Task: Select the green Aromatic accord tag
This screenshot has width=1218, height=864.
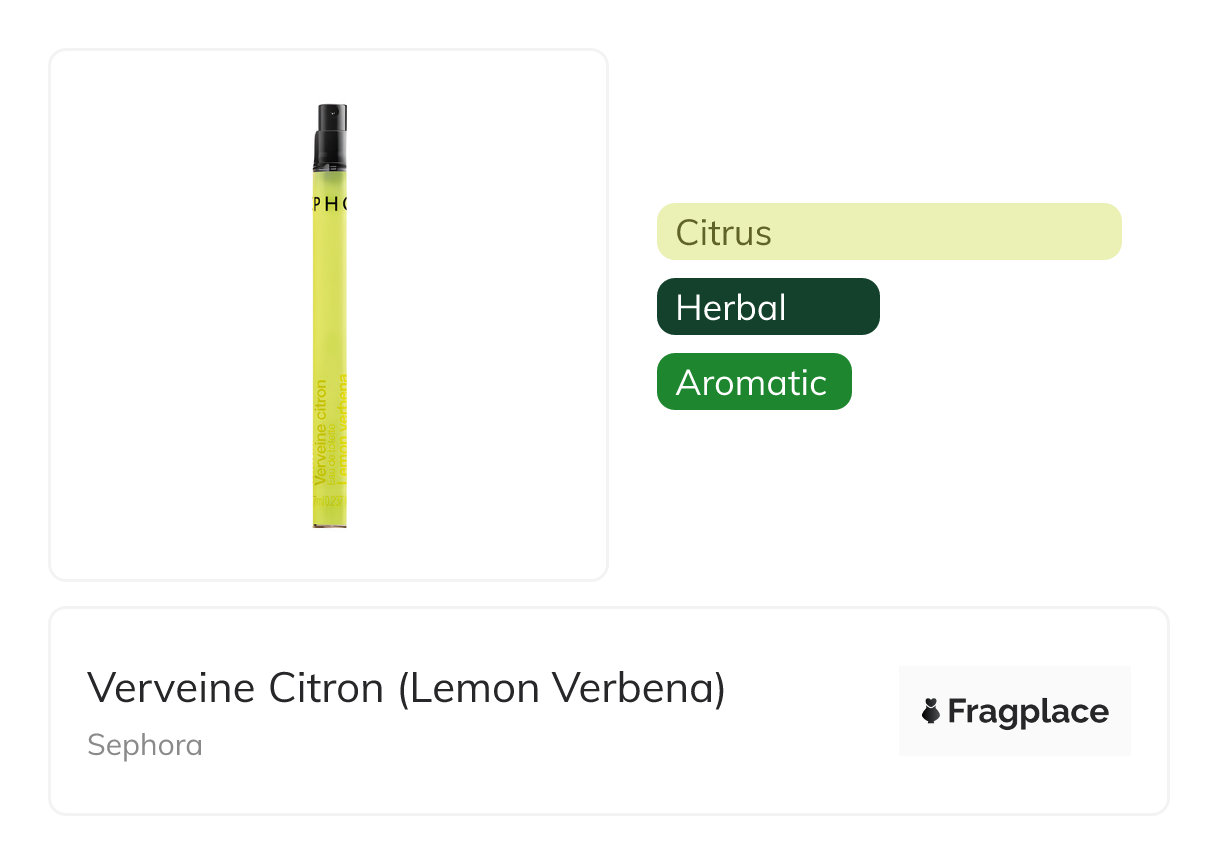Action: [x=753, y=382]
